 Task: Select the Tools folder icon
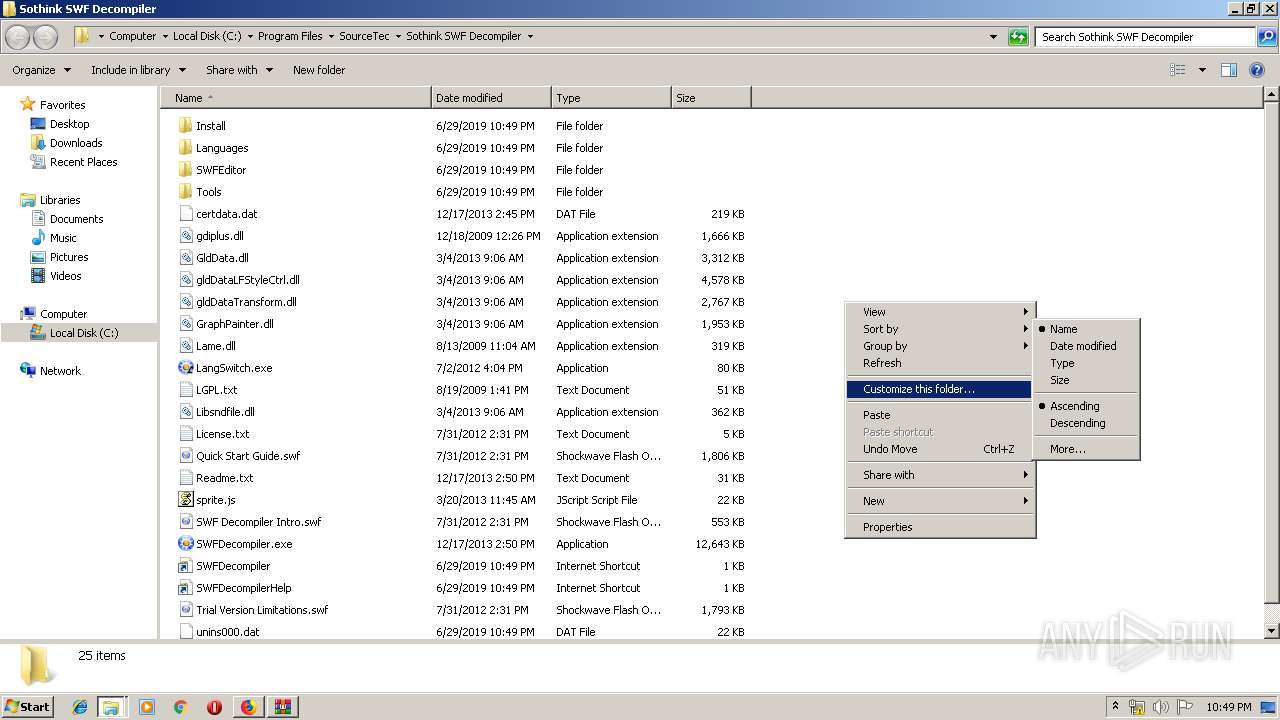point(185,192)
